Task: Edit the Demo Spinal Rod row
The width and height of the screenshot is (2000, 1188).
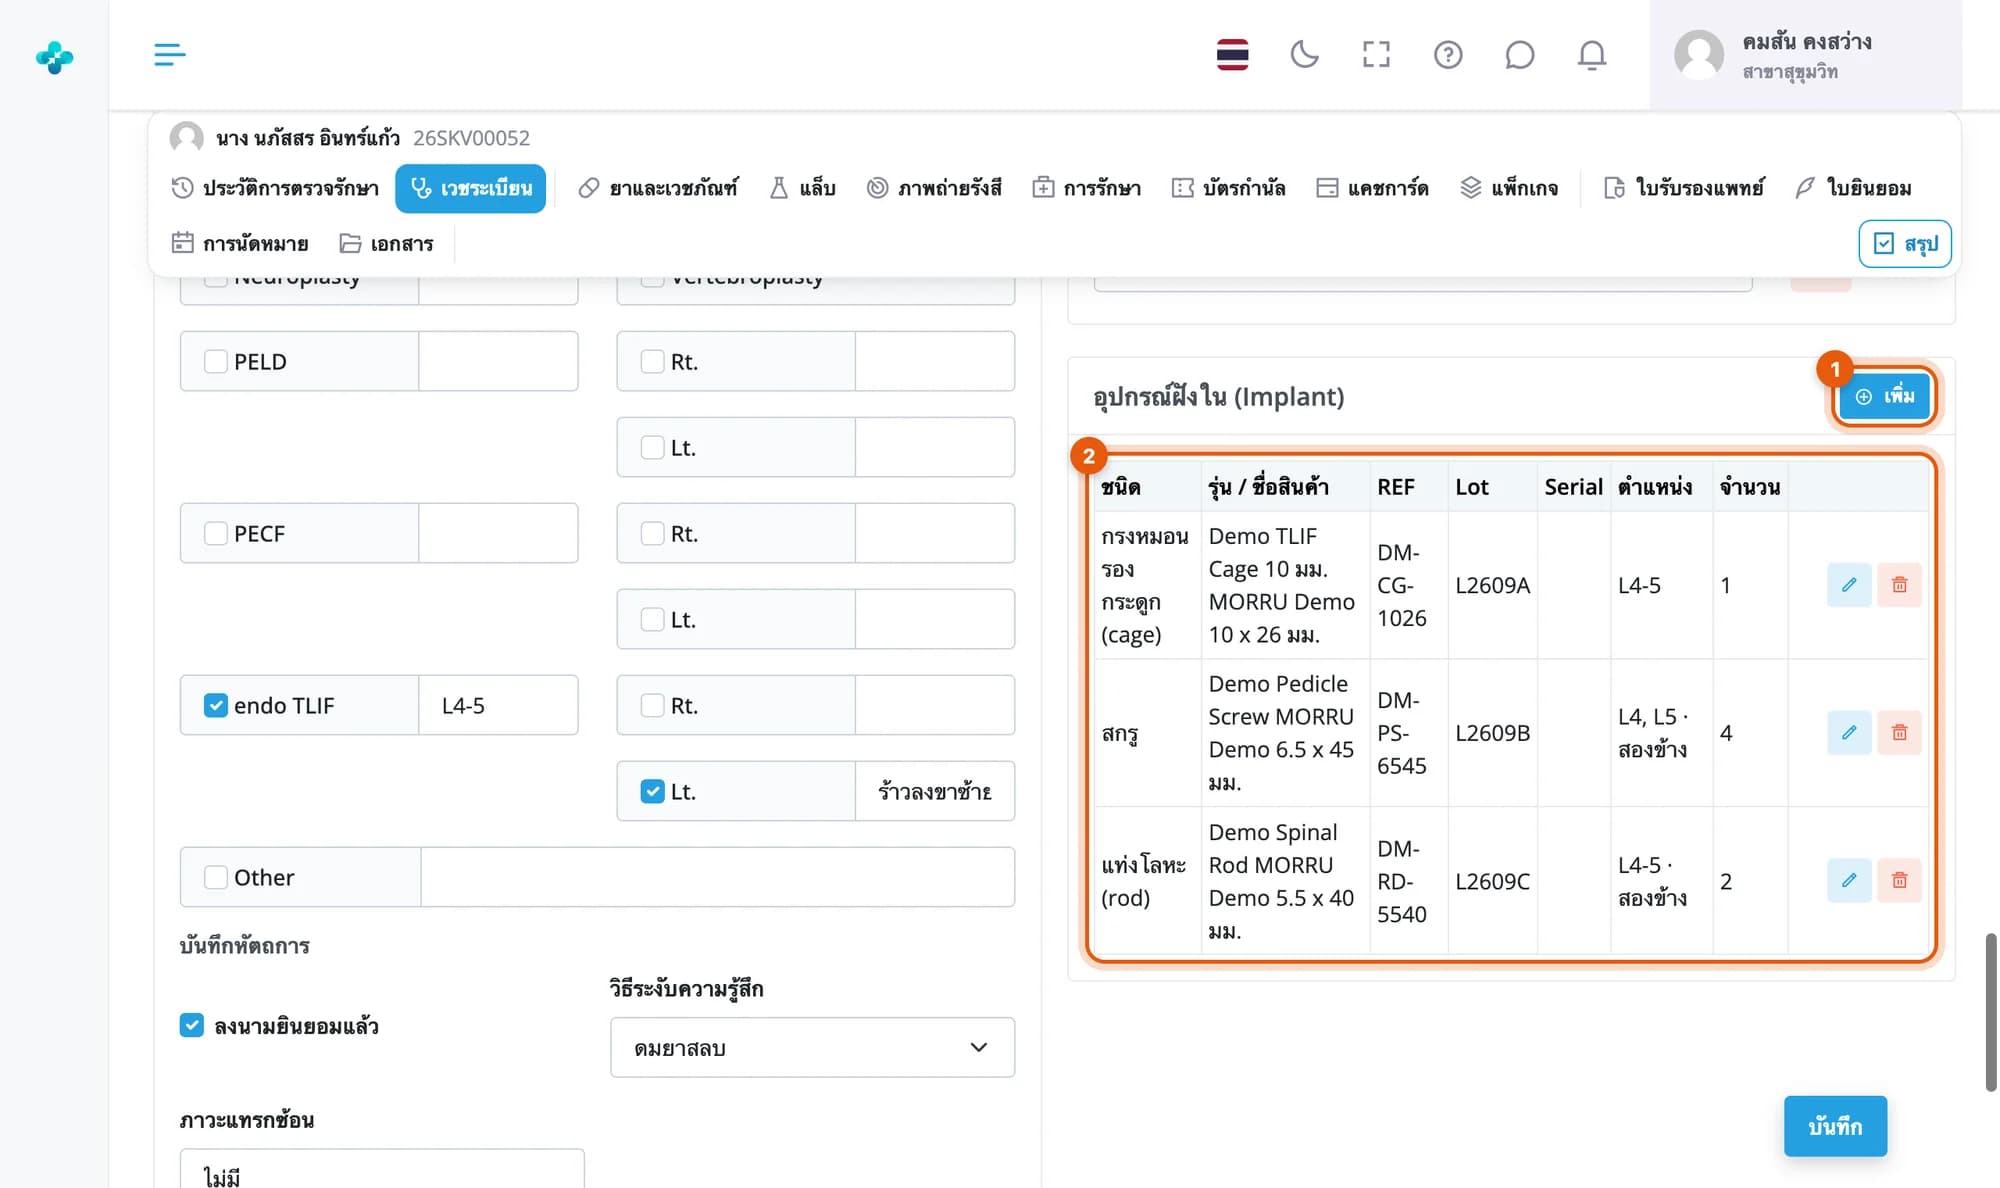Action: (x=1849, y=881)
